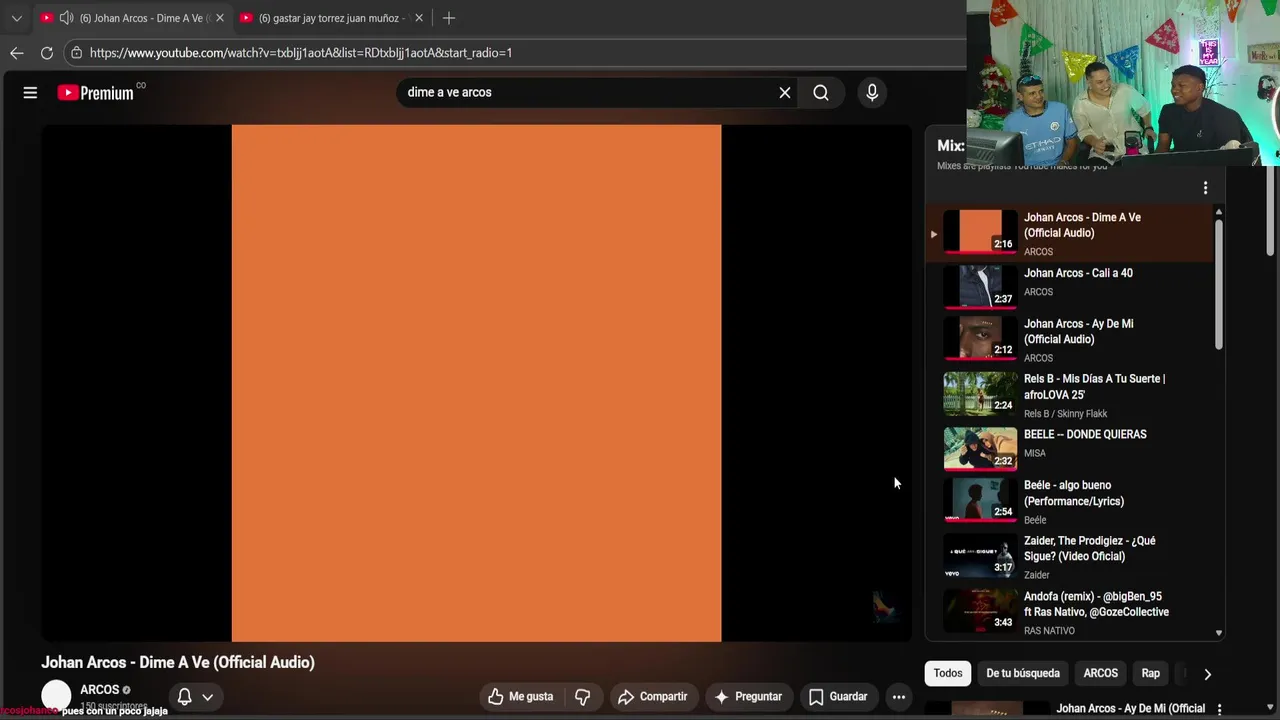1280x720 pixels.
Task: Click the orange video player area
Action: tap(476, 383)
